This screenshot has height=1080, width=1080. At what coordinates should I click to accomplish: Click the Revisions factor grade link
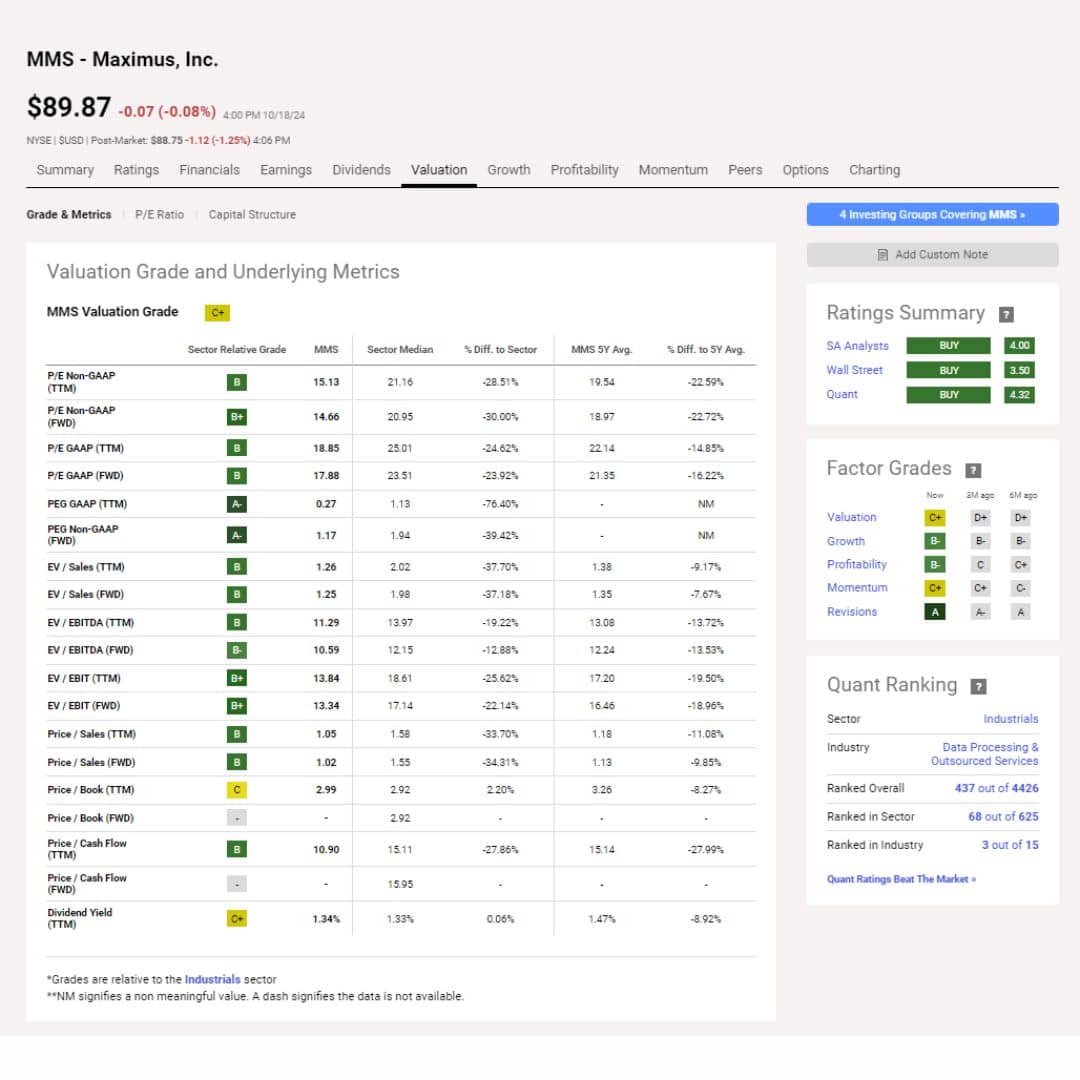852,612
